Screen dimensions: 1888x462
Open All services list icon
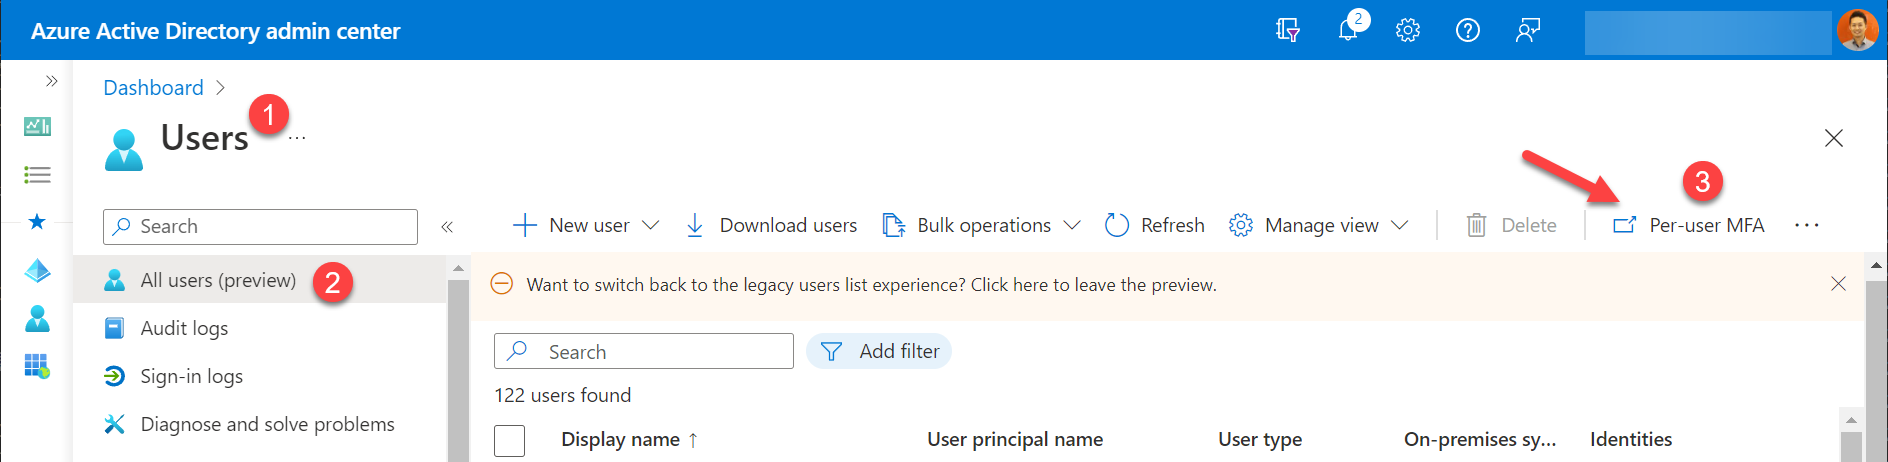tap(37, 175)
